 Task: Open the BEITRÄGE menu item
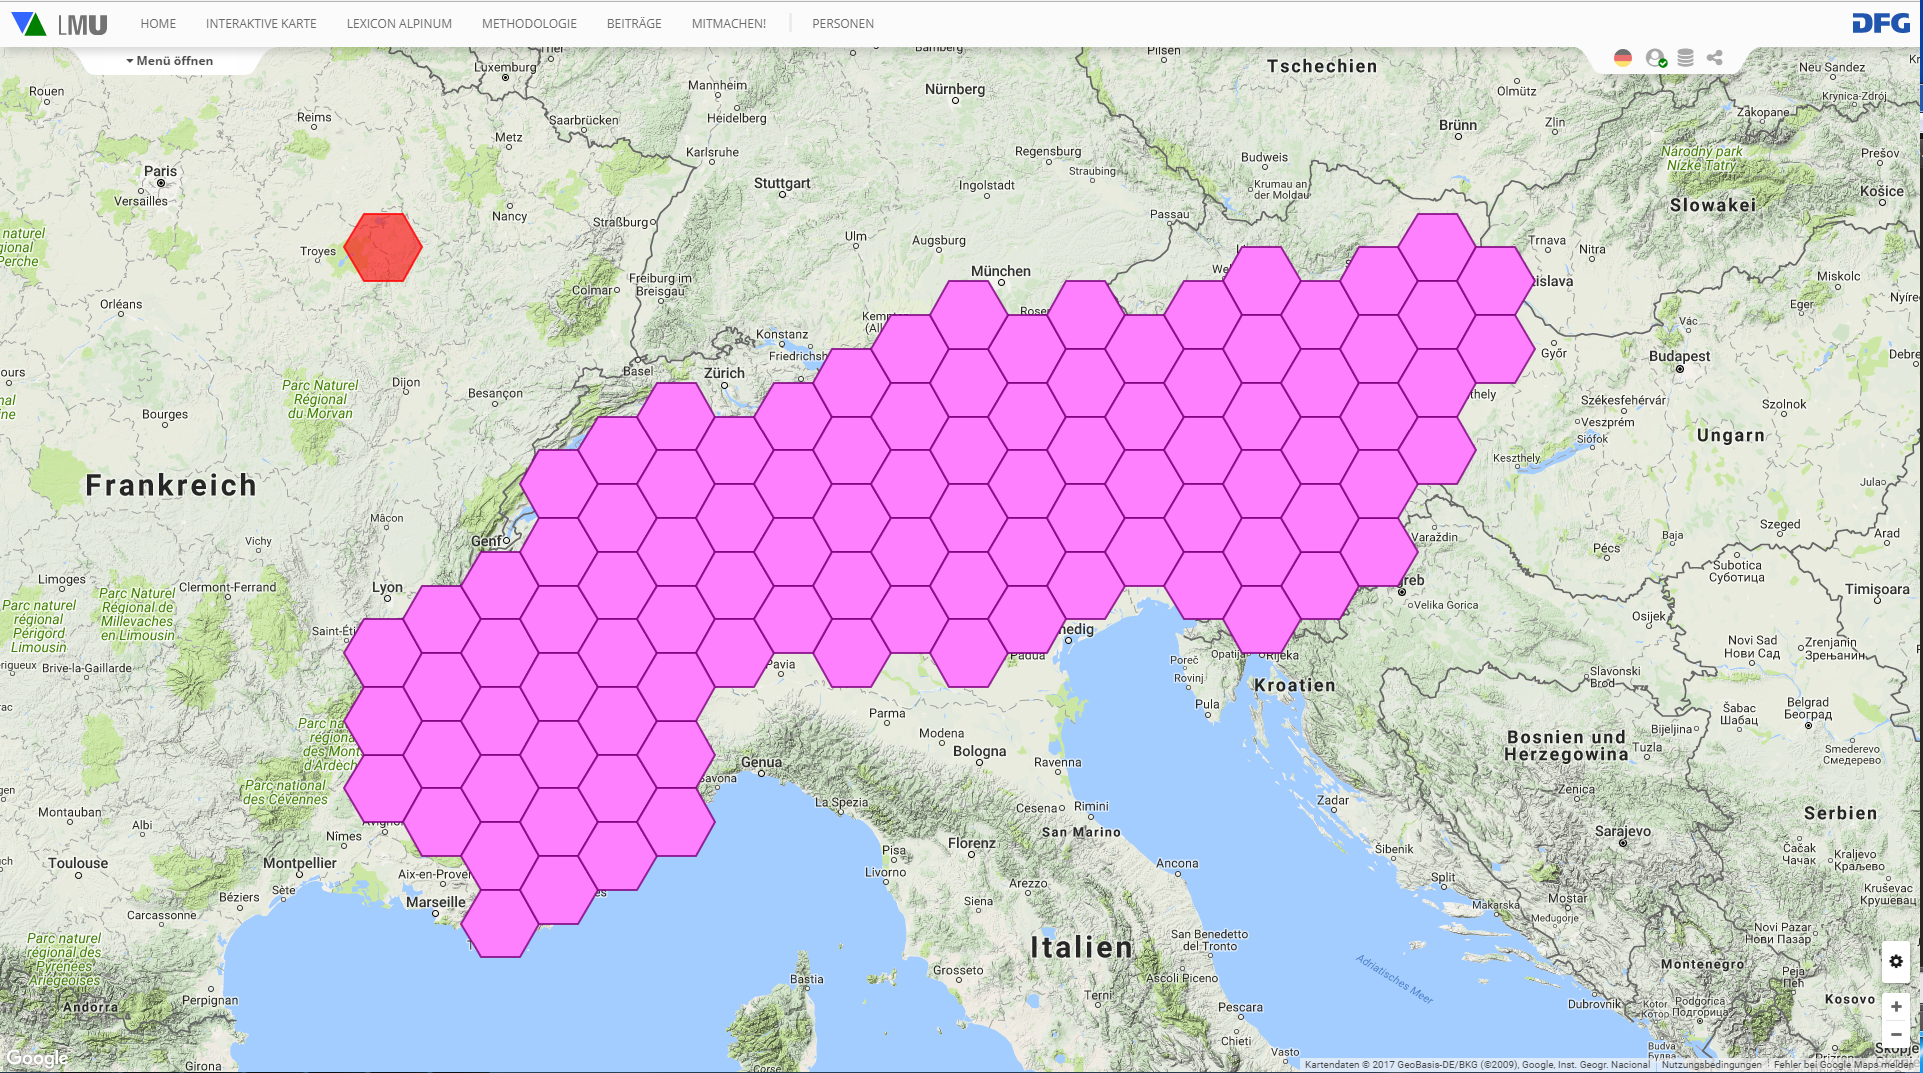click(634, 24)
